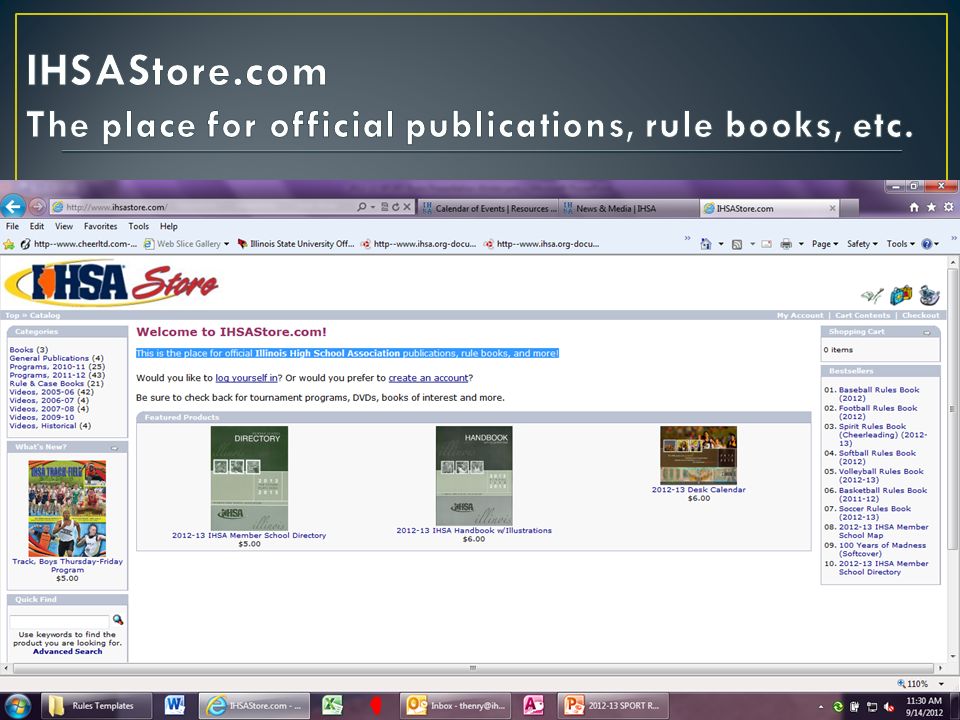Viewport: 960px width, 720px height.
Task: Open the Rule & Case Books category
Action: (48, 383)
